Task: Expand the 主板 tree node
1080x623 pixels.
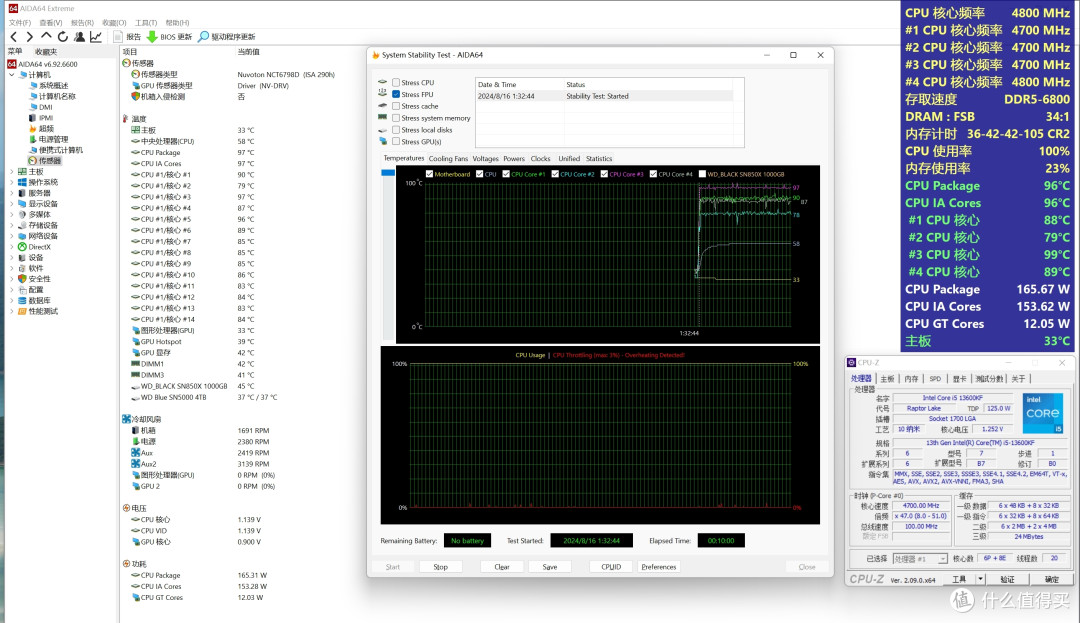Action: (x=12, y=171)
